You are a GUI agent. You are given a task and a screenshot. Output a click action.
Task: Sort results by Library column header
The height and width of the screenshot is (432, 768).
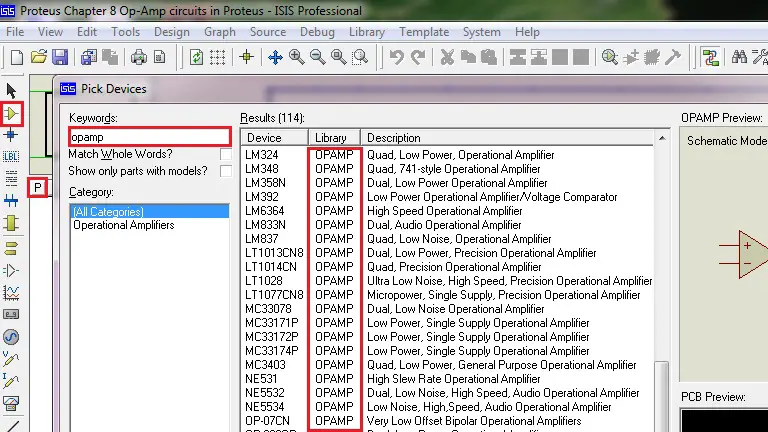click(335, 138)
